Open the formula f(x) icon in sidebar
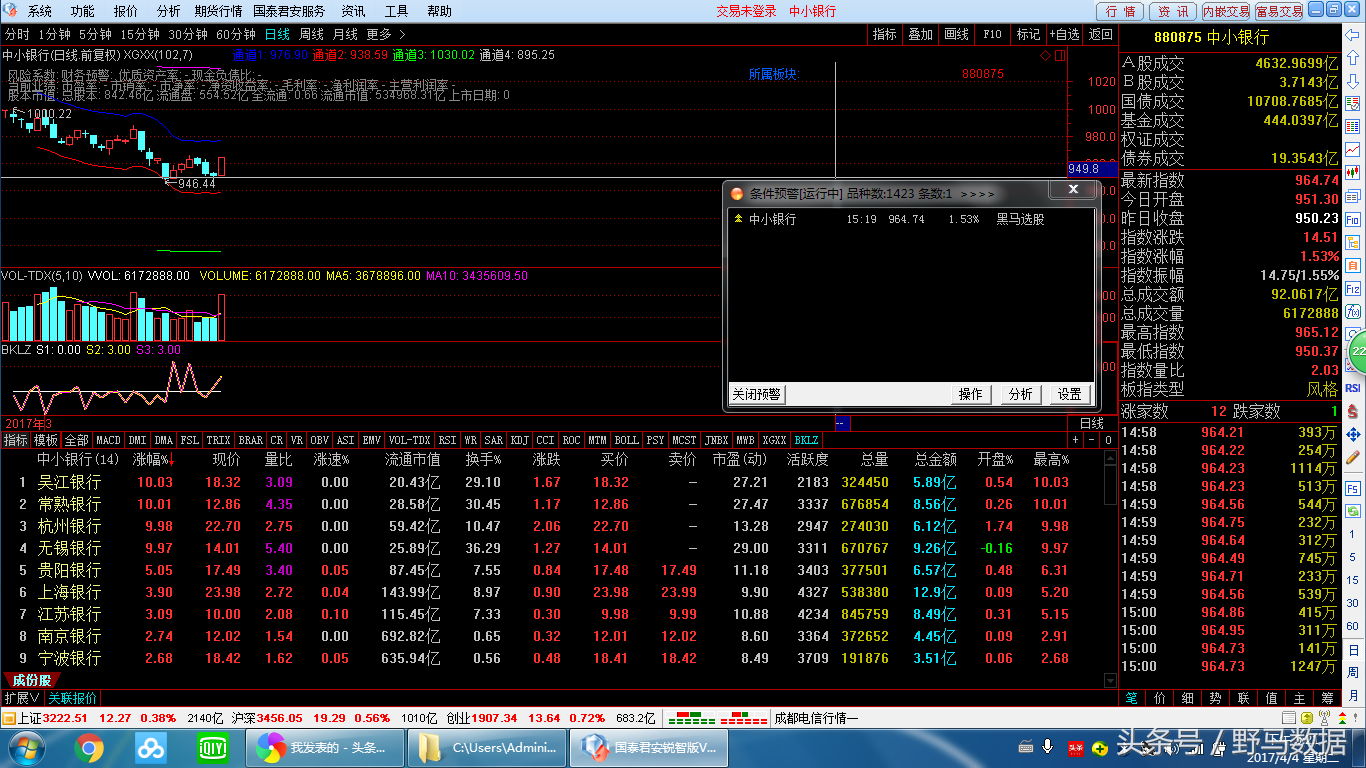 [1352, 313]
